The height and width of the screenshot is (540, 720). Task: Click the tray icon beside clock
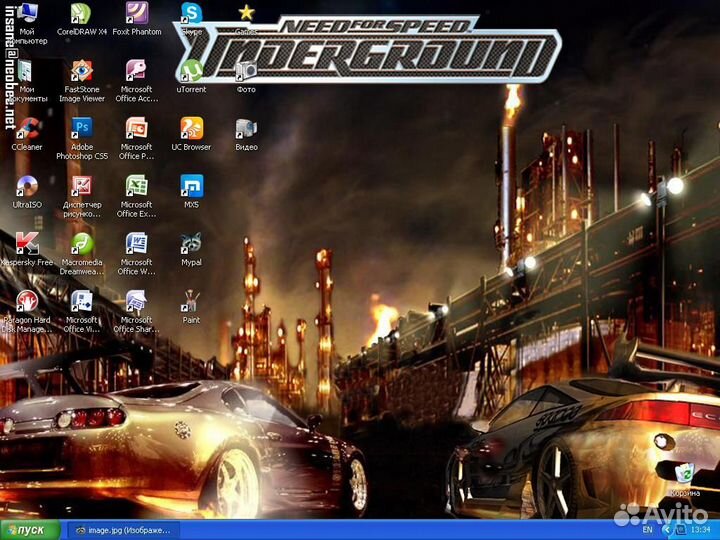[681, 530]
